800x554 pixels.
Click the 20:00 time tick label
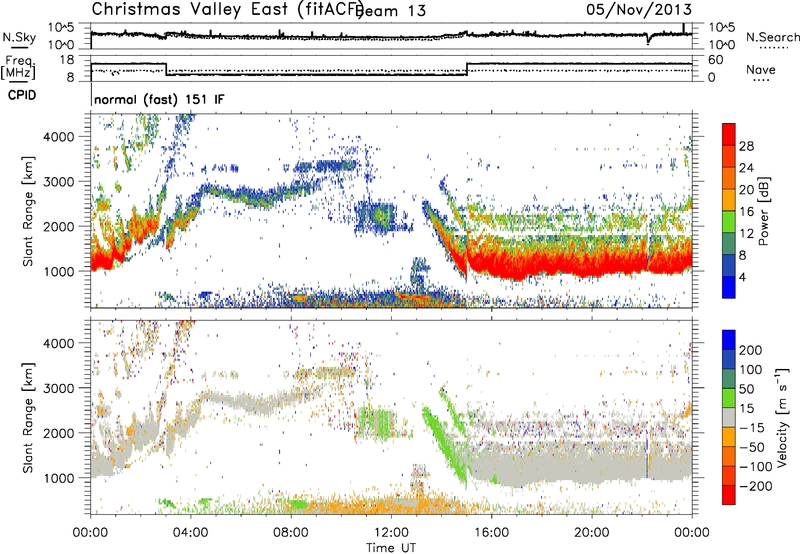[x=591, y=533]
